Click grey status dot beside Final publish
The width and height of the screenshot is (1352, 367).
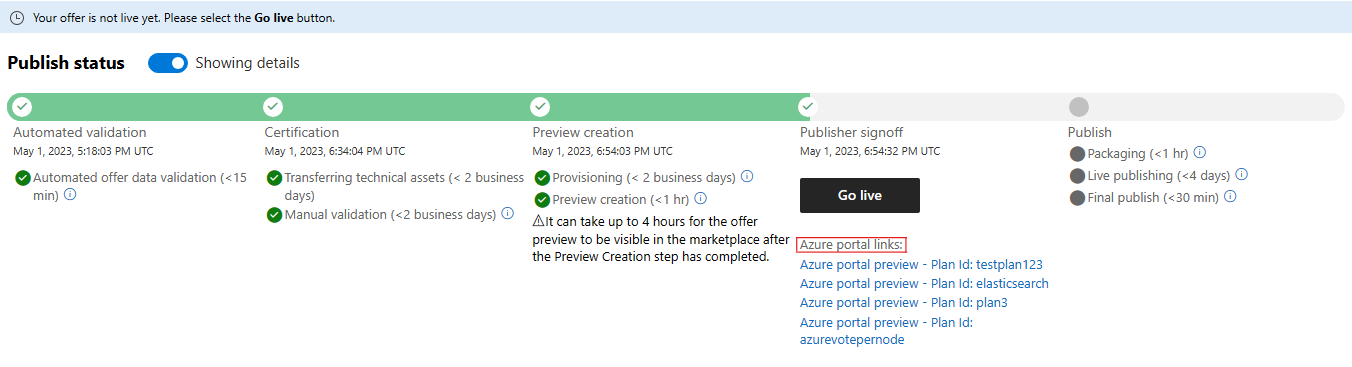coord(1077,198)
